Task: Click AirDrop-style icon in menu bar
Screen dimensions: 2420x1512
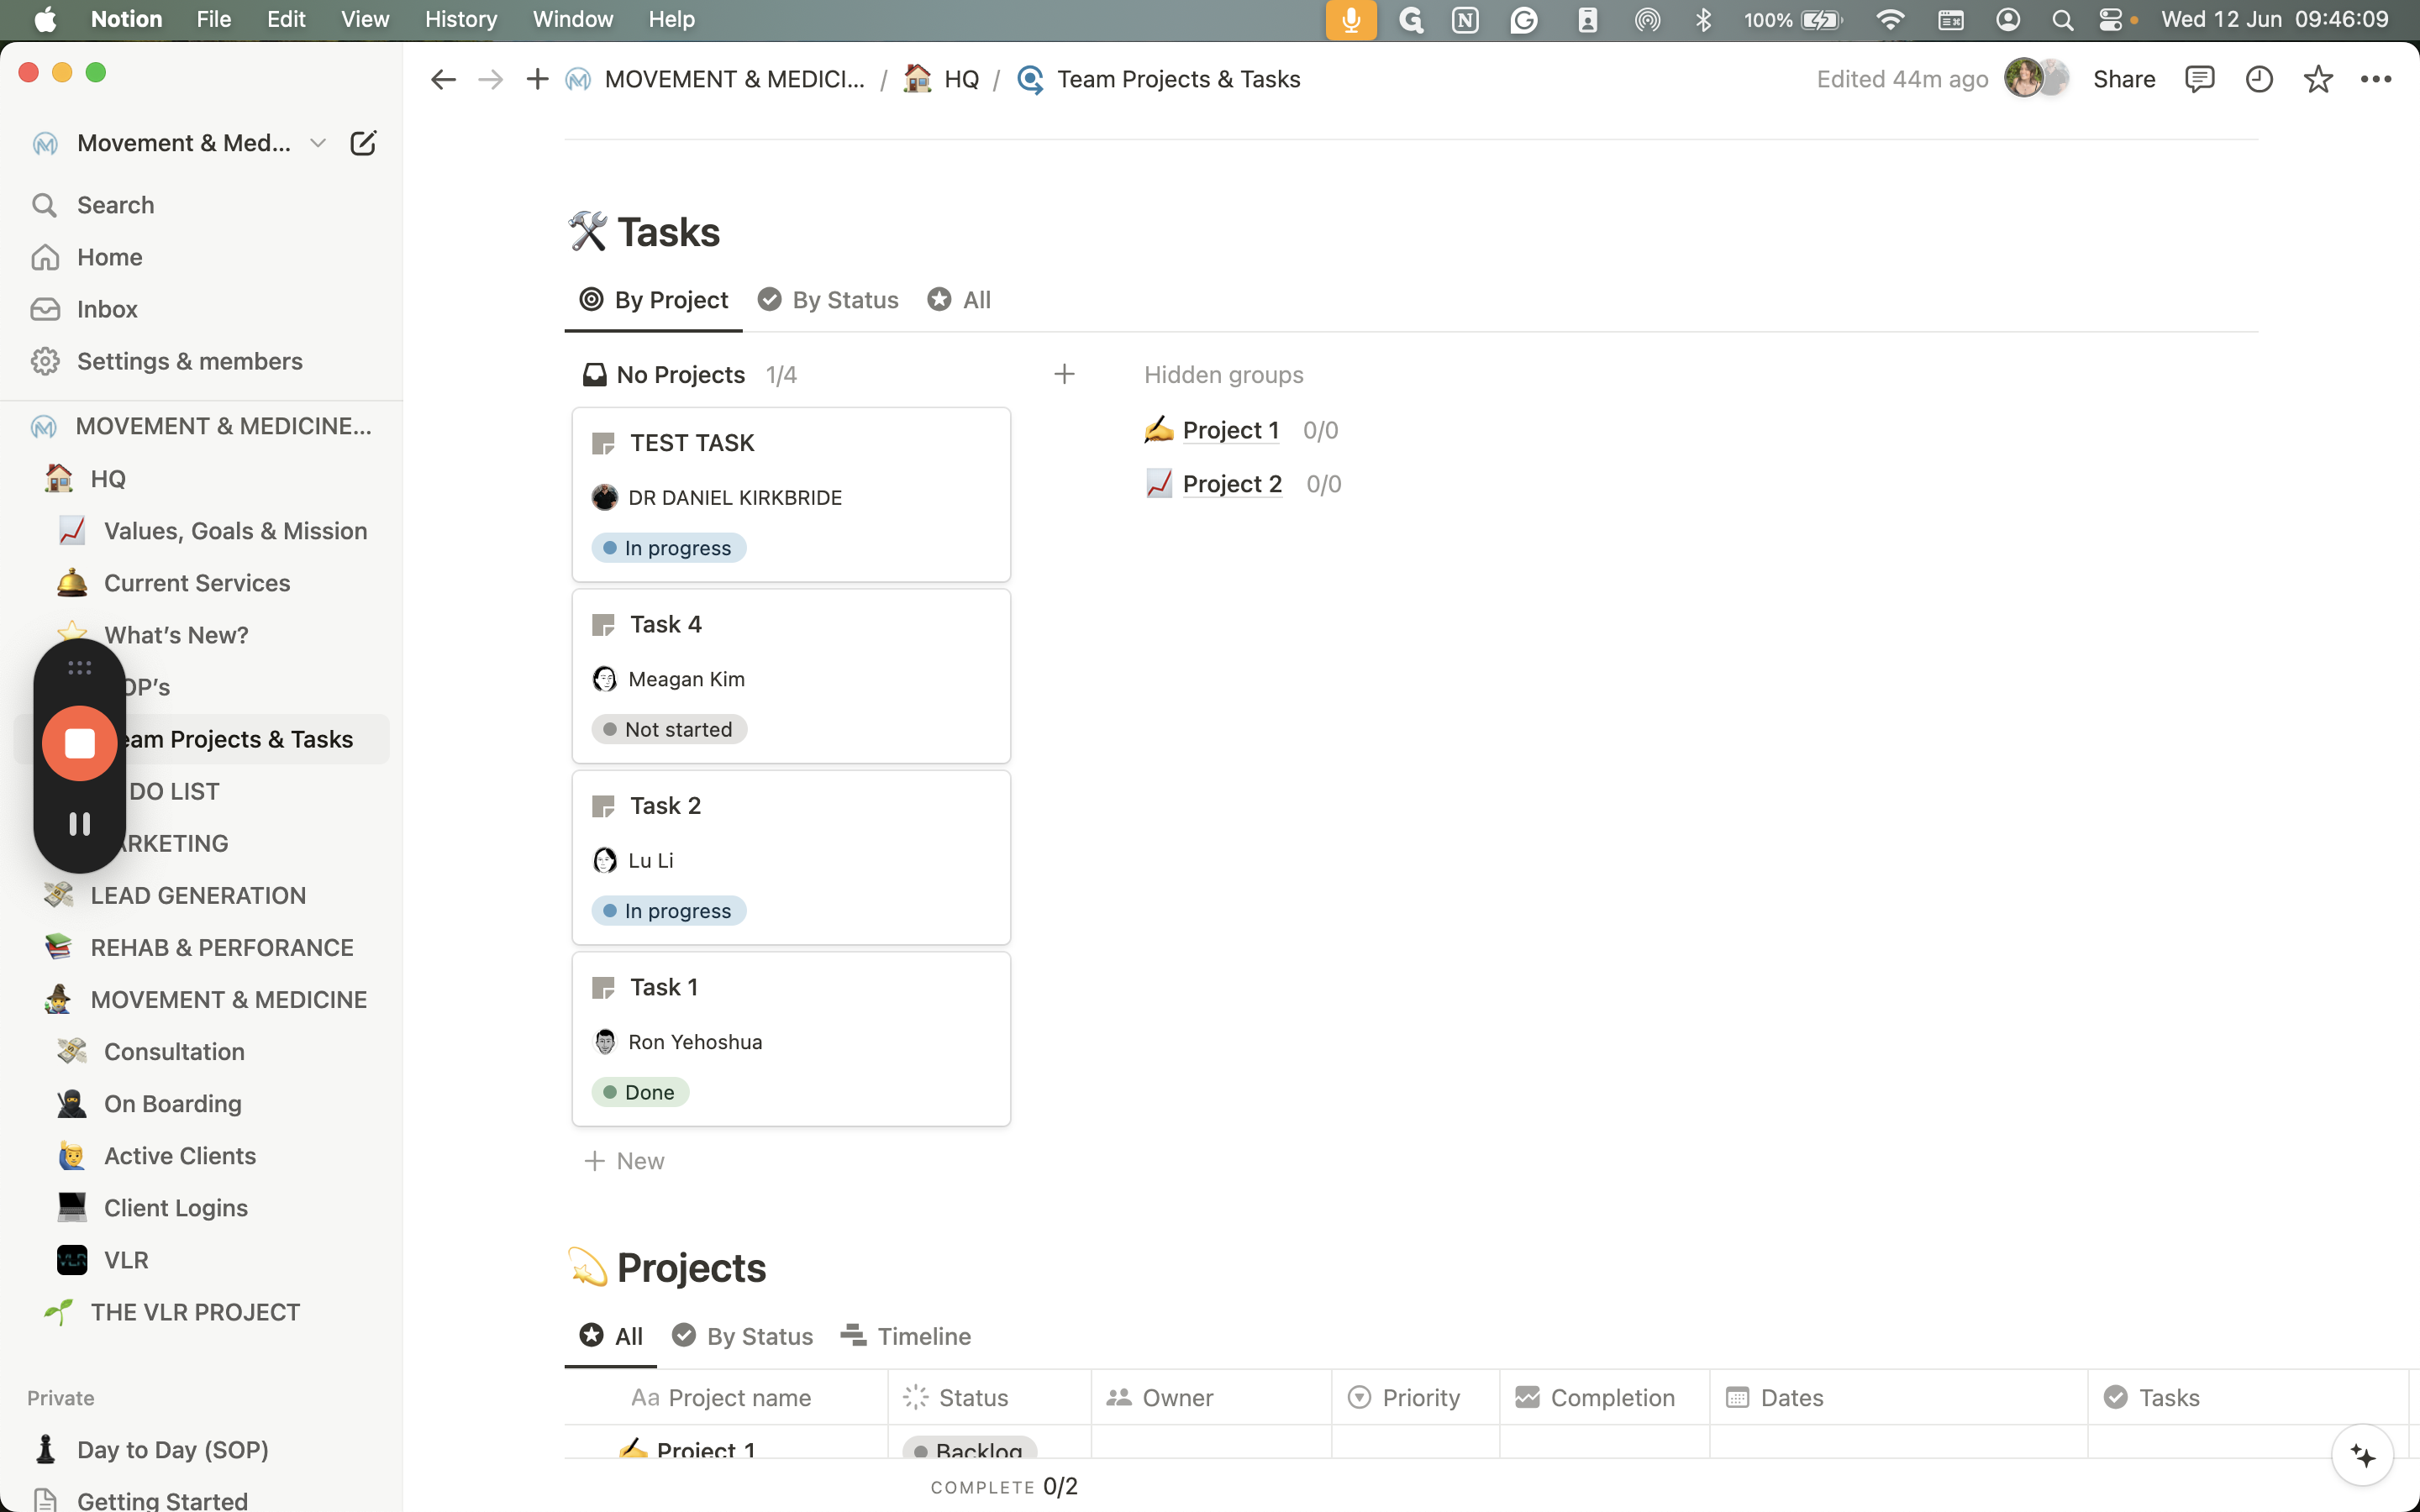Action: [x=1647, y=20]
